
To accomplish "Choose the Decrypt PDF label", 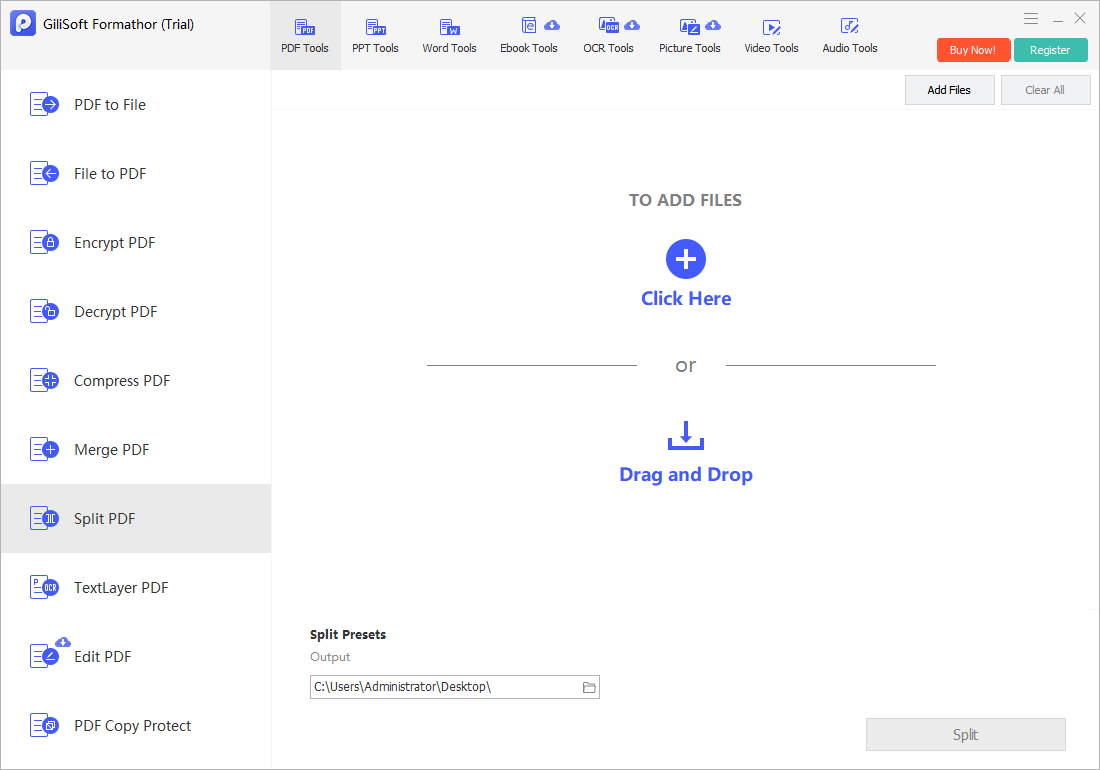I will [x=116, y=311].
